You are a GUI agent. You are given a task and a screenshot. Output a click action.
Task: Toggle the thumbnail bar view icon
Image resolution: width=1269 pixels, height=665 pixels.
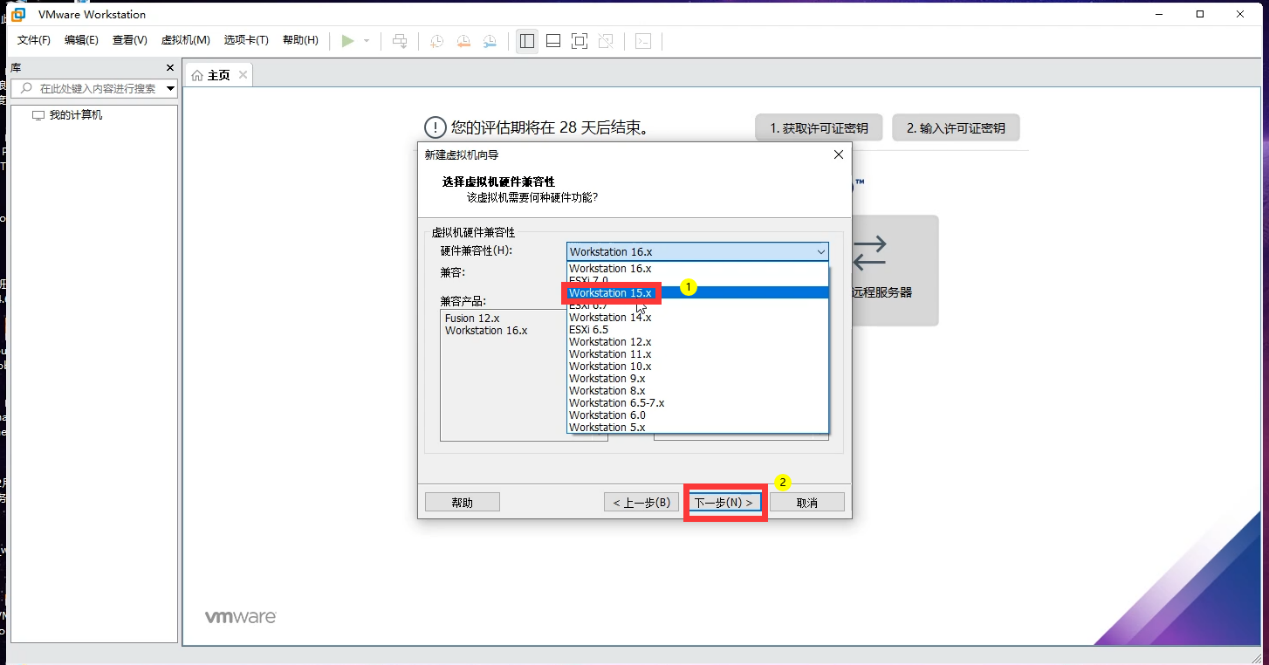pyautogui.click(x=553, y=41)
